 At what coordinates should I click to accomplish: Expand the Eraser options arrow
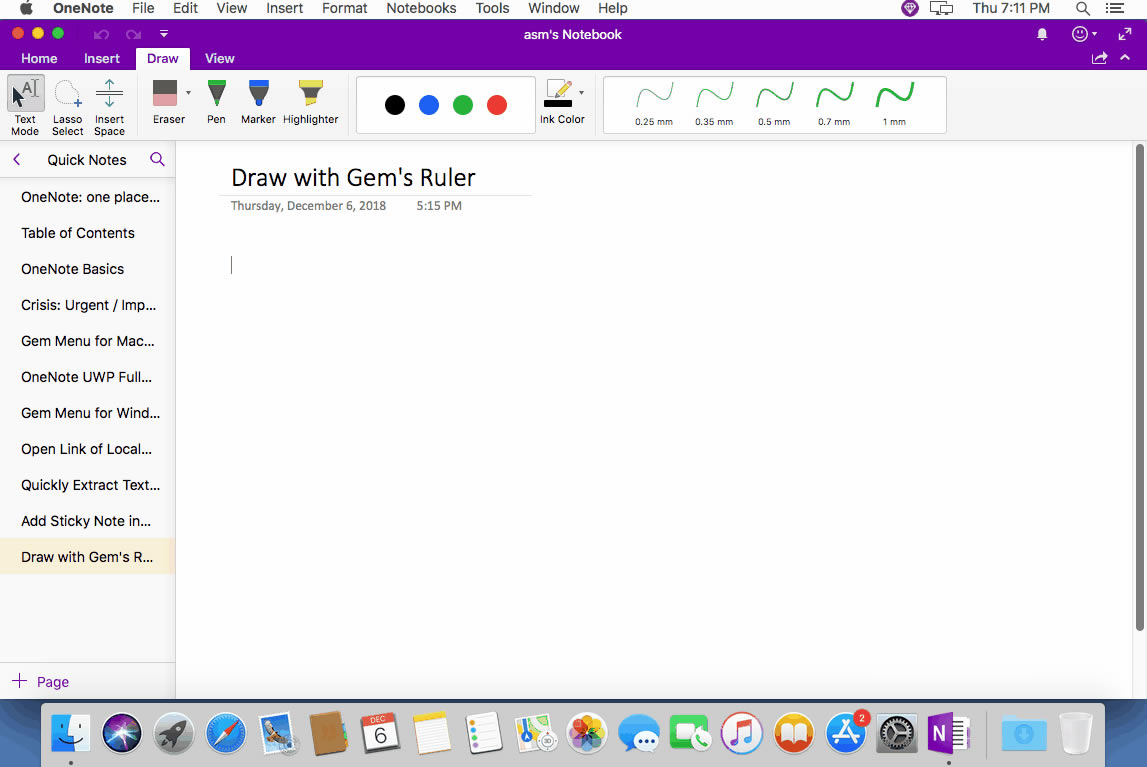point(188,92)
